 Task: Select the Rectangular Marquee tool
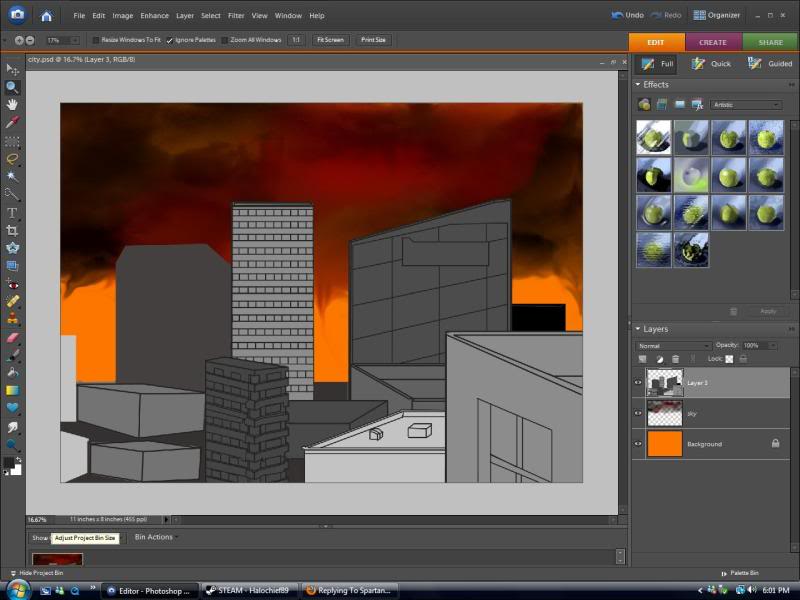pos(12,141)
